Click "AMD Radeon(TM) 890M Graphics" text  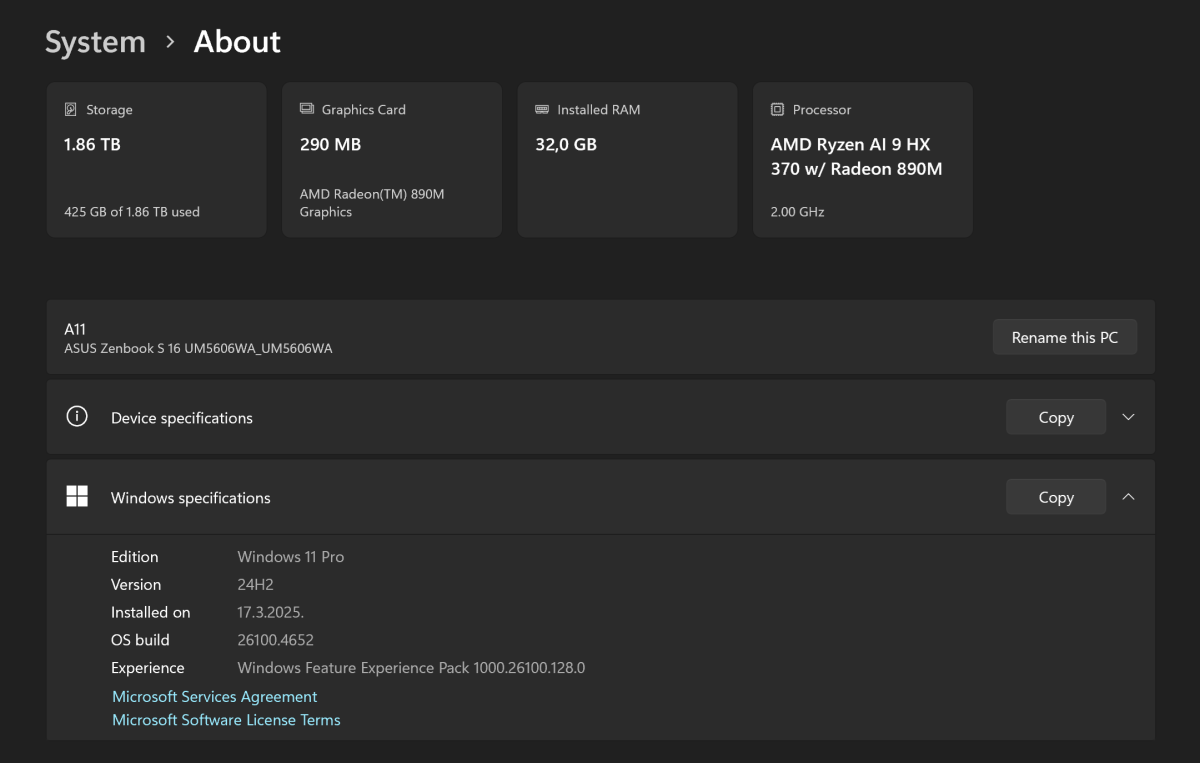(x=372, y=203)
